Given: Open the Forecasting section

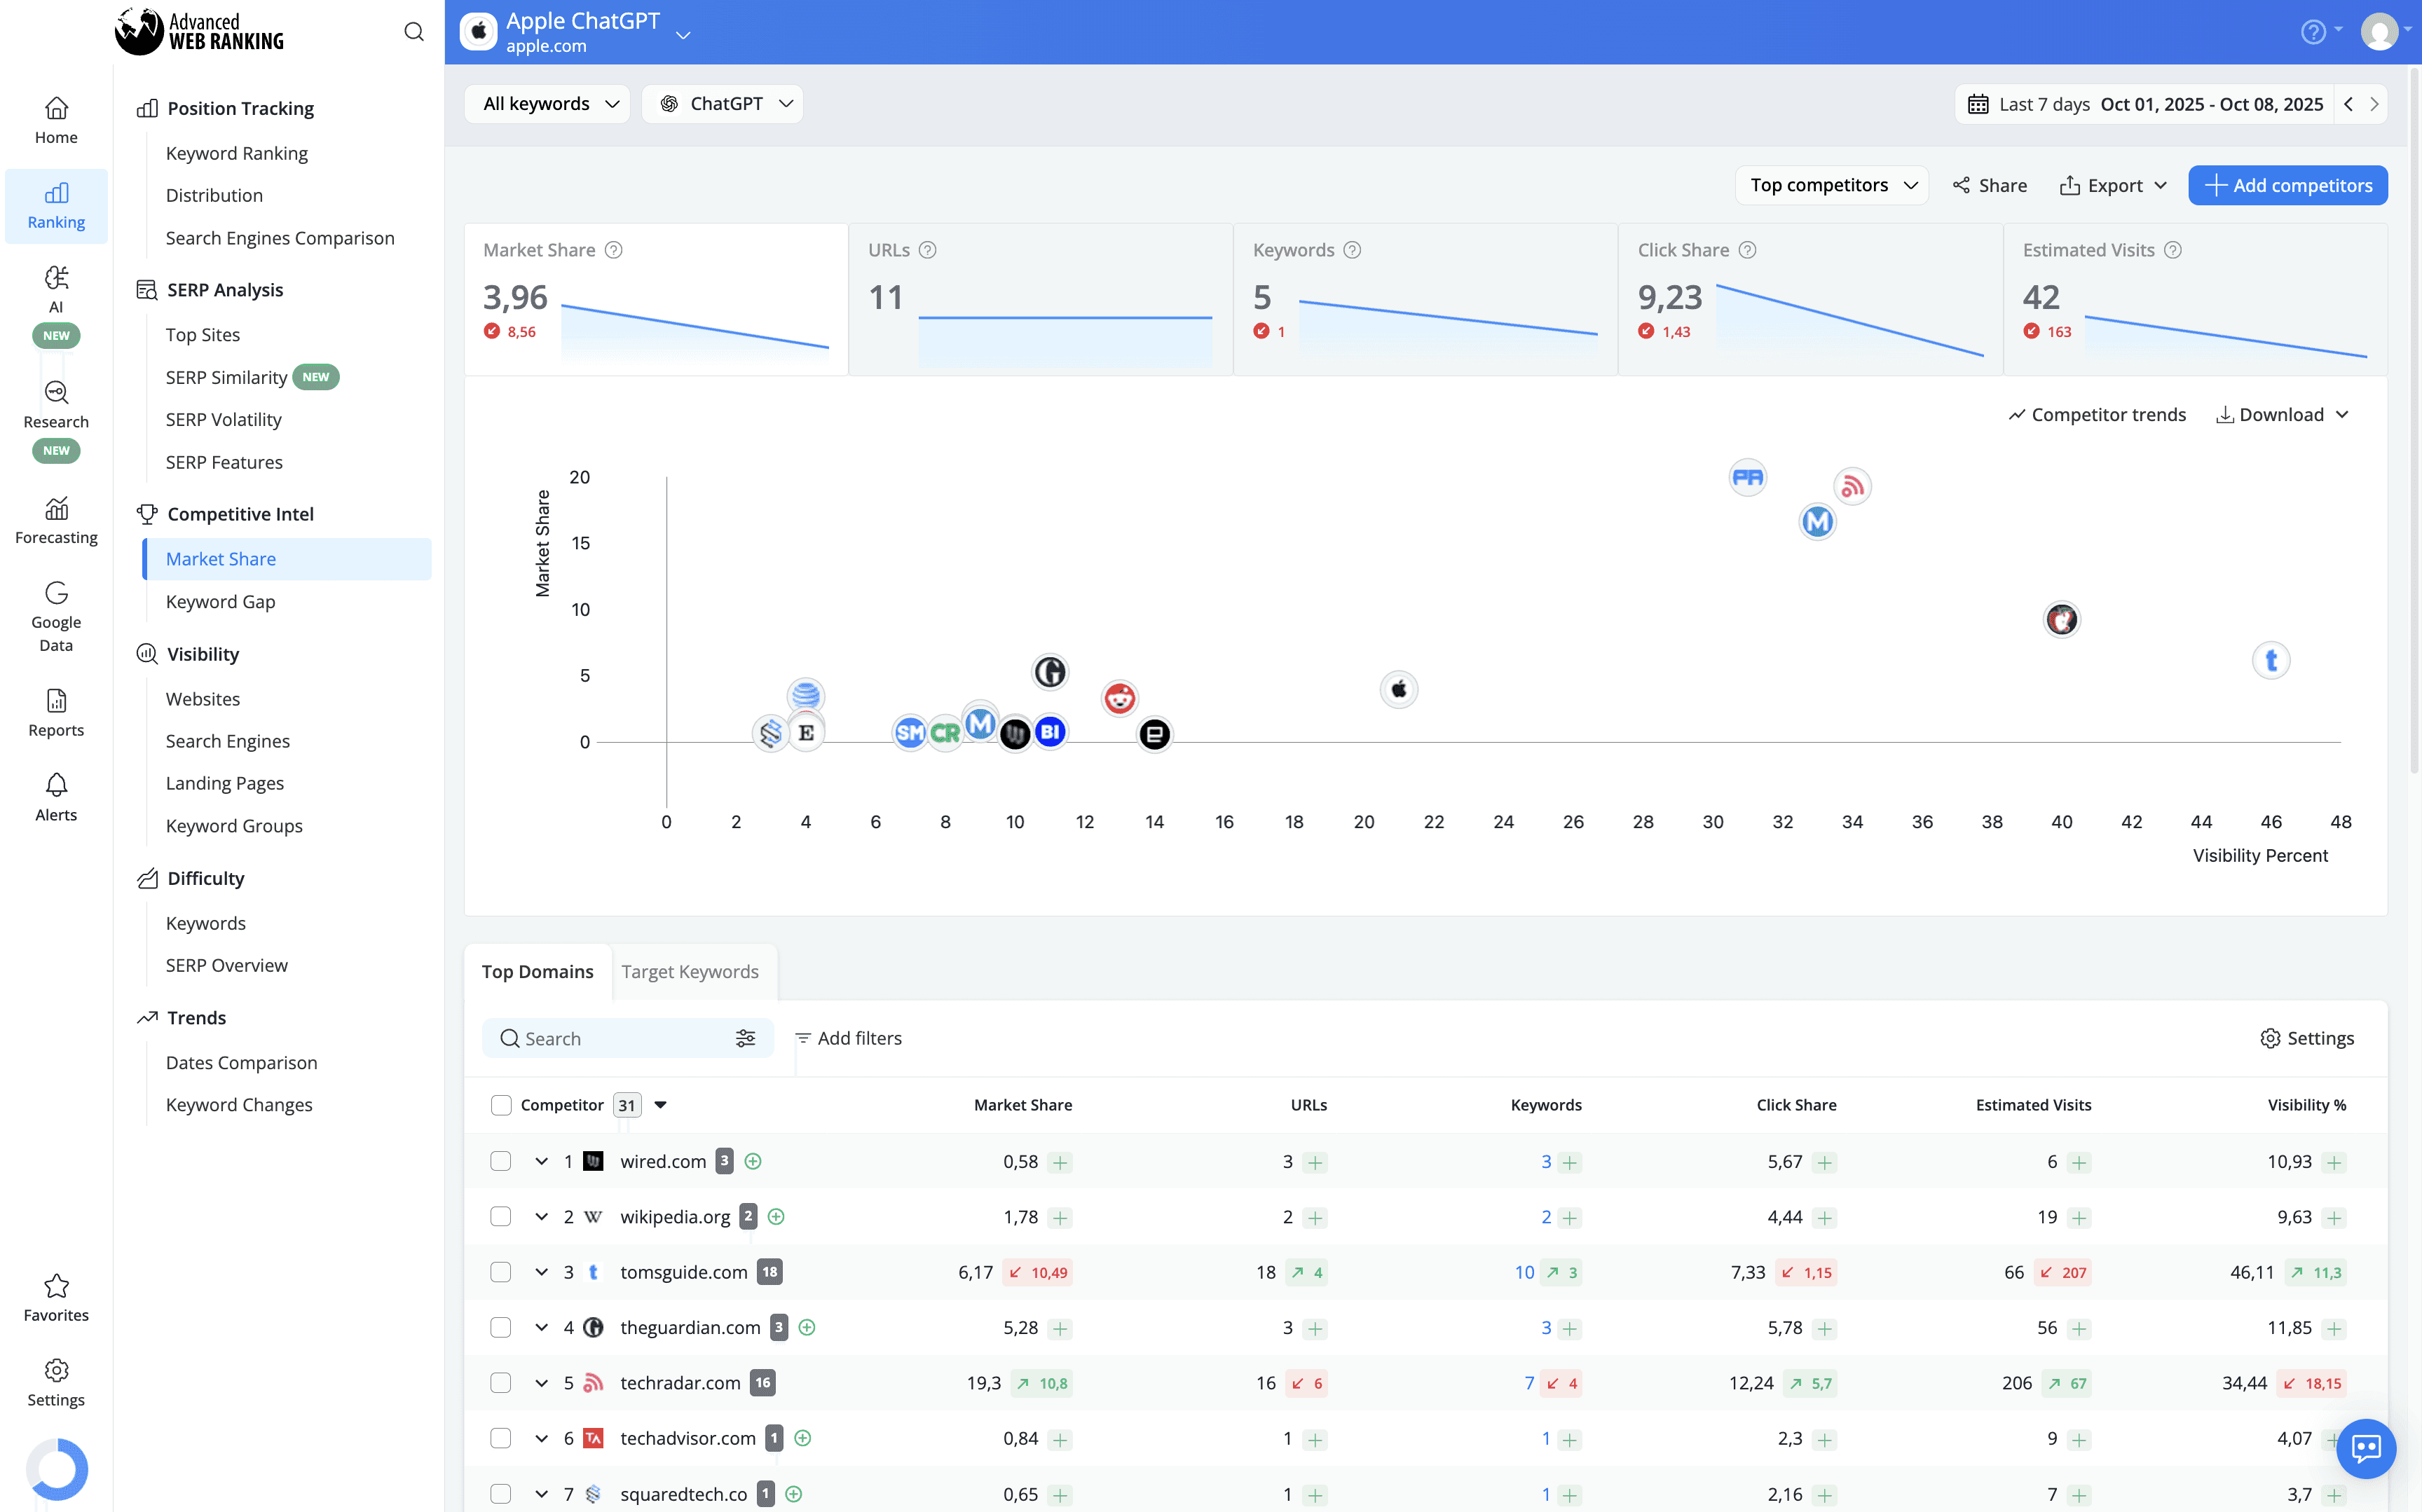Looking at the screenshot, I should [x=56, y=521].
